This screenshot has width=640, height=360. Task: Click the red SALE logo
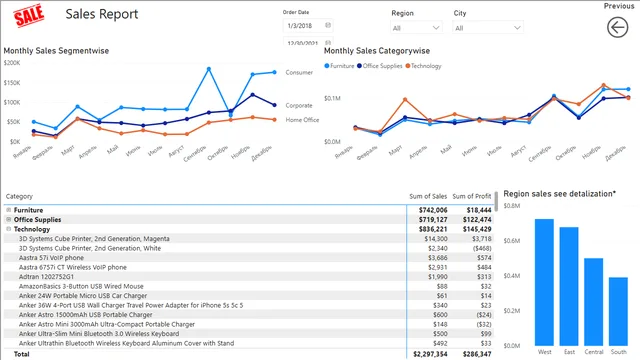[x=29, y=16]
